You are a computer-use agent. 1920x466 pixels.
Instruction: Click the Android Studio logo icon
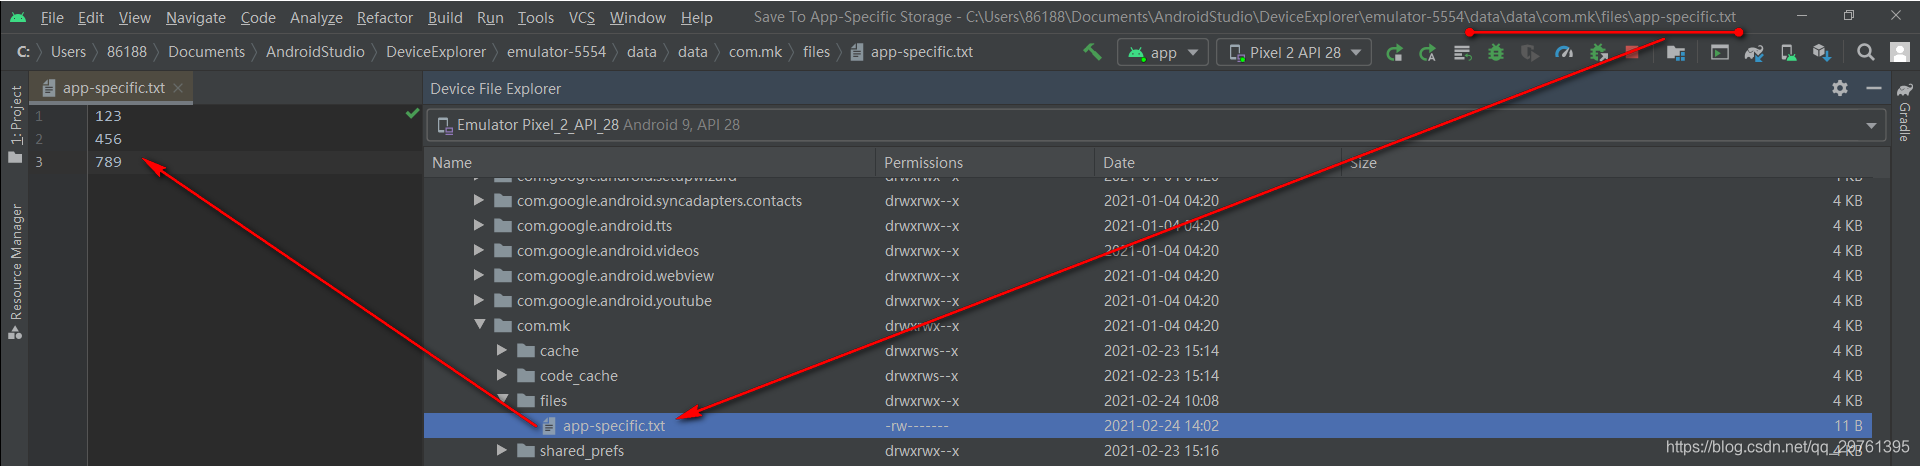tap(18, 17)
